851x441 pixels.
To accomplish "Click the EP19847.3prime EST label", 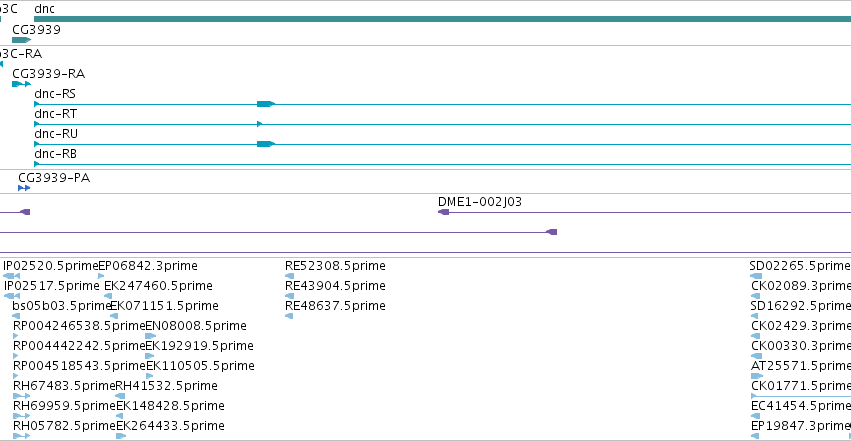I will pos(801,426).
